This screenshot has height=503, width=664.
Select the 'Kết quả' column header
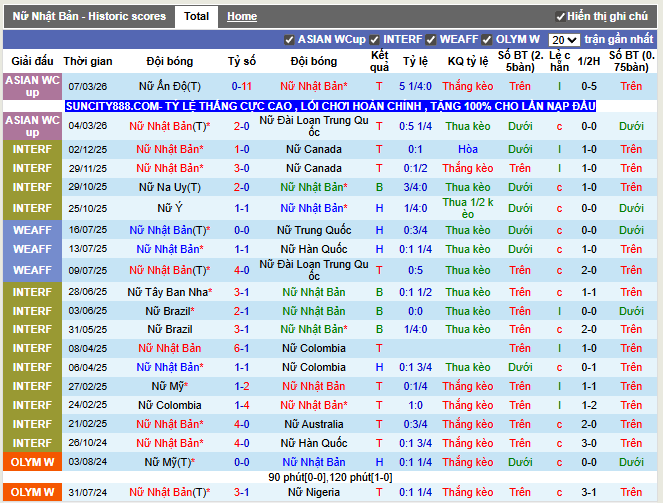click(x=379, y=61)
